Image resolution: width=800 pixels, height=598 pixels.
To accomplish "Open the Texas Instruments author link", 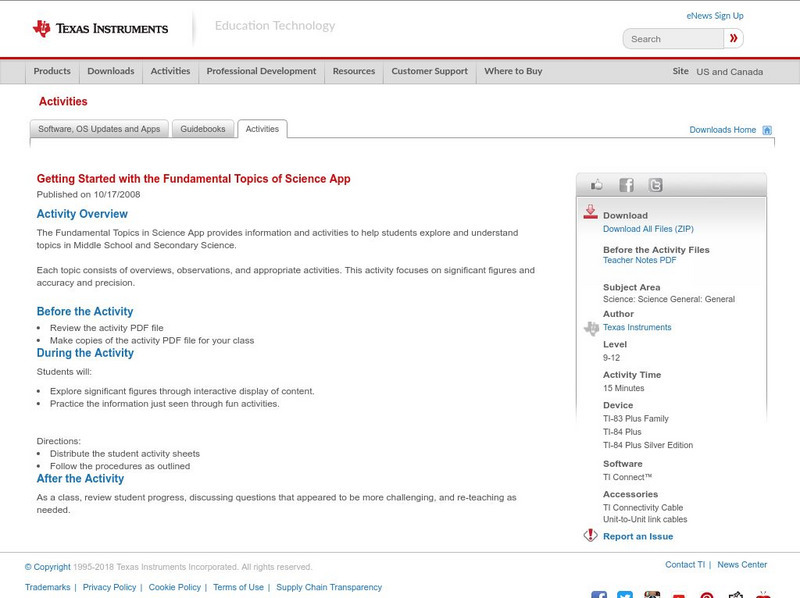I will tap(637, 328).
